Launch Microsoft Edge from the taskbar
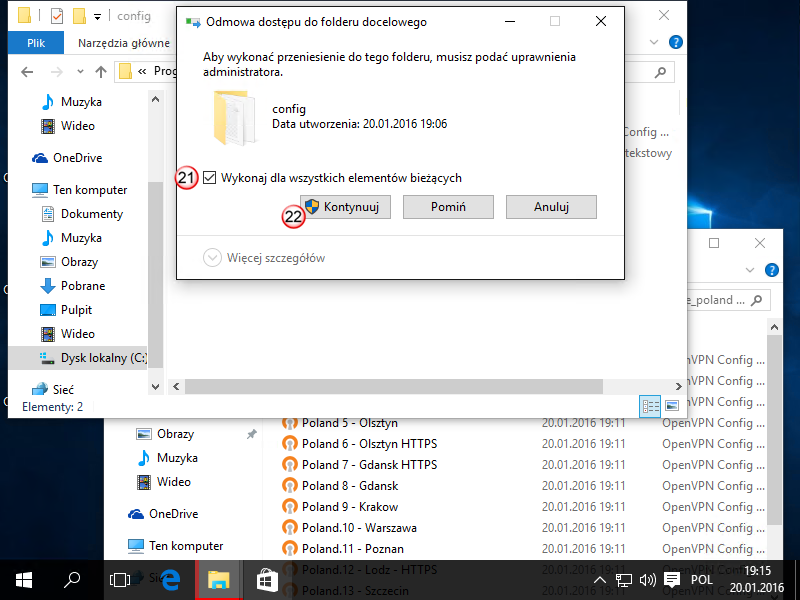 pyautogui.click(x=170, y=580)
